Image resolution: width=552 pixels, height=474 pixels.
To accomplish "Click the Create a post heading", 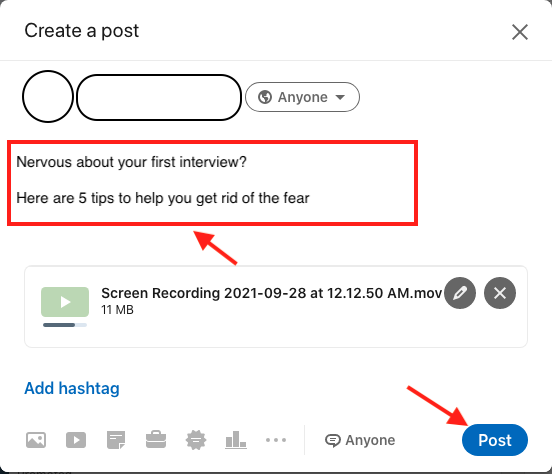I will coord(82,31).
